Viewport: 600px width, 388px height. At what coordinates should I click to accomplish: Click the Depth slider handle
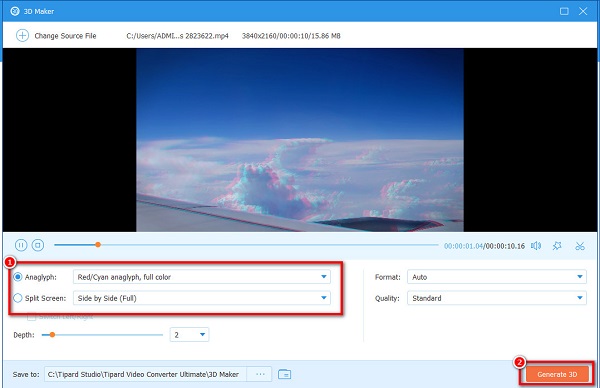52,335
